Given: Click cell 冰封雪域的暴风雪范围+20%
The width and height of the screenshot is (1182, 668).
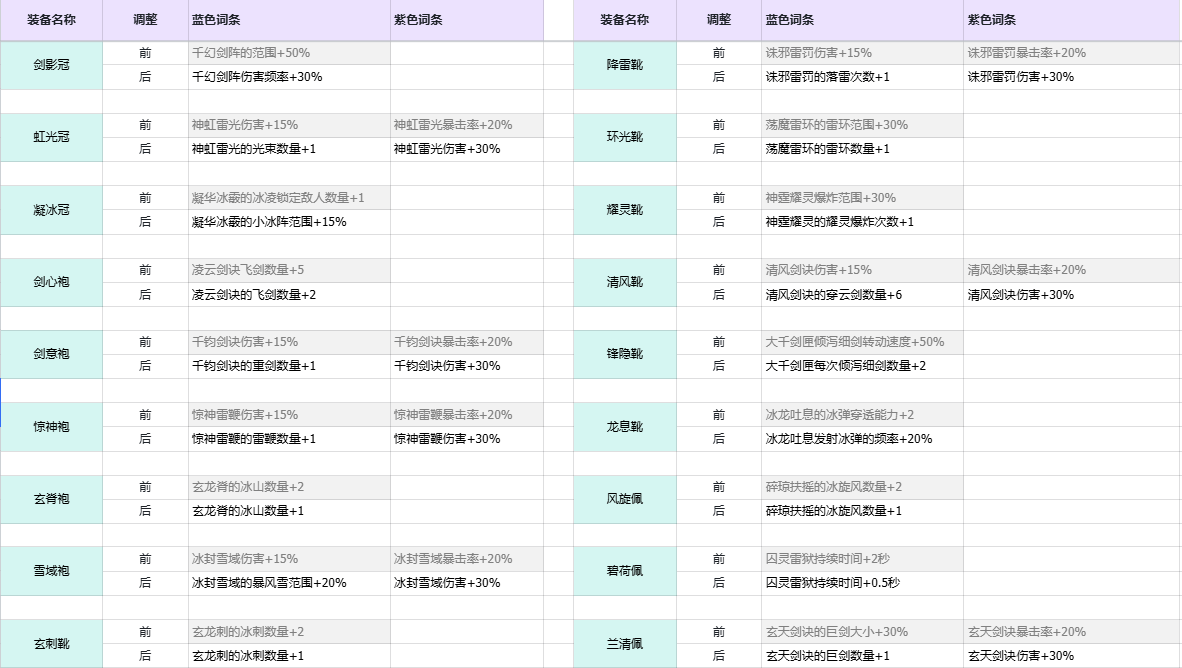Looking at the screenshot, I should (289, 583).
